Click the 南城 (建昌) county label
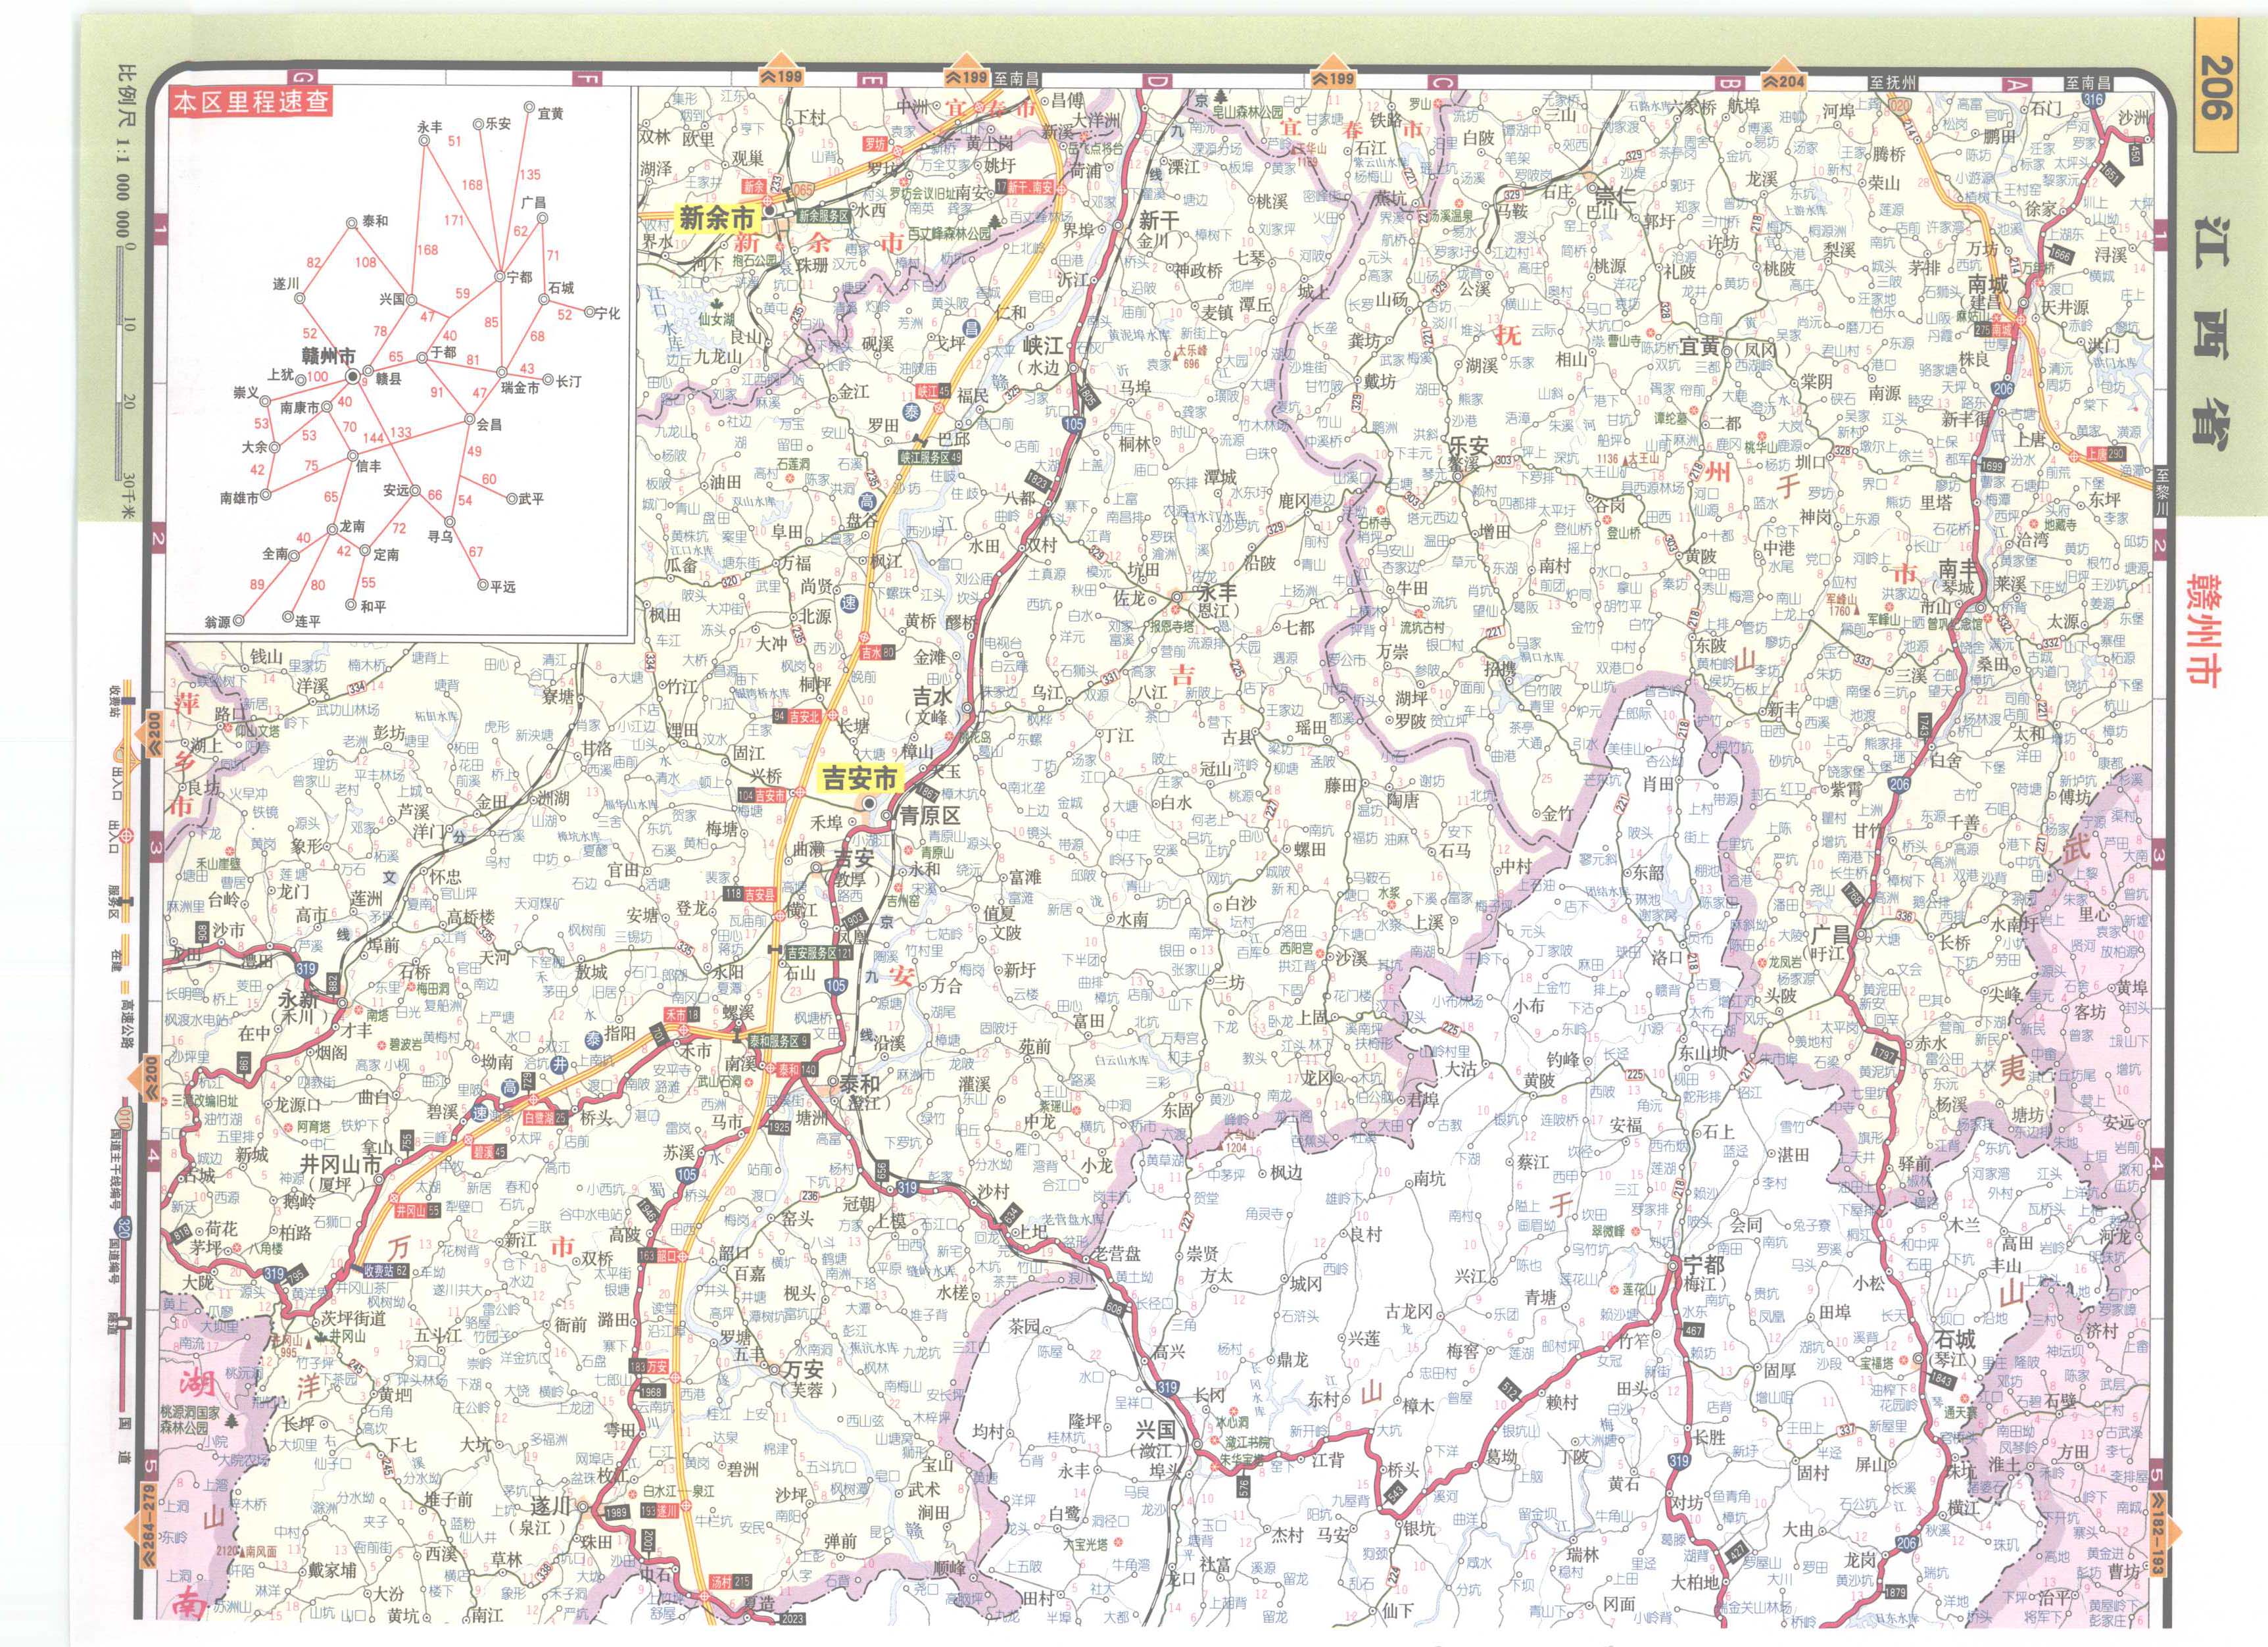The image size is (2268, 1647). (1985, 292)
